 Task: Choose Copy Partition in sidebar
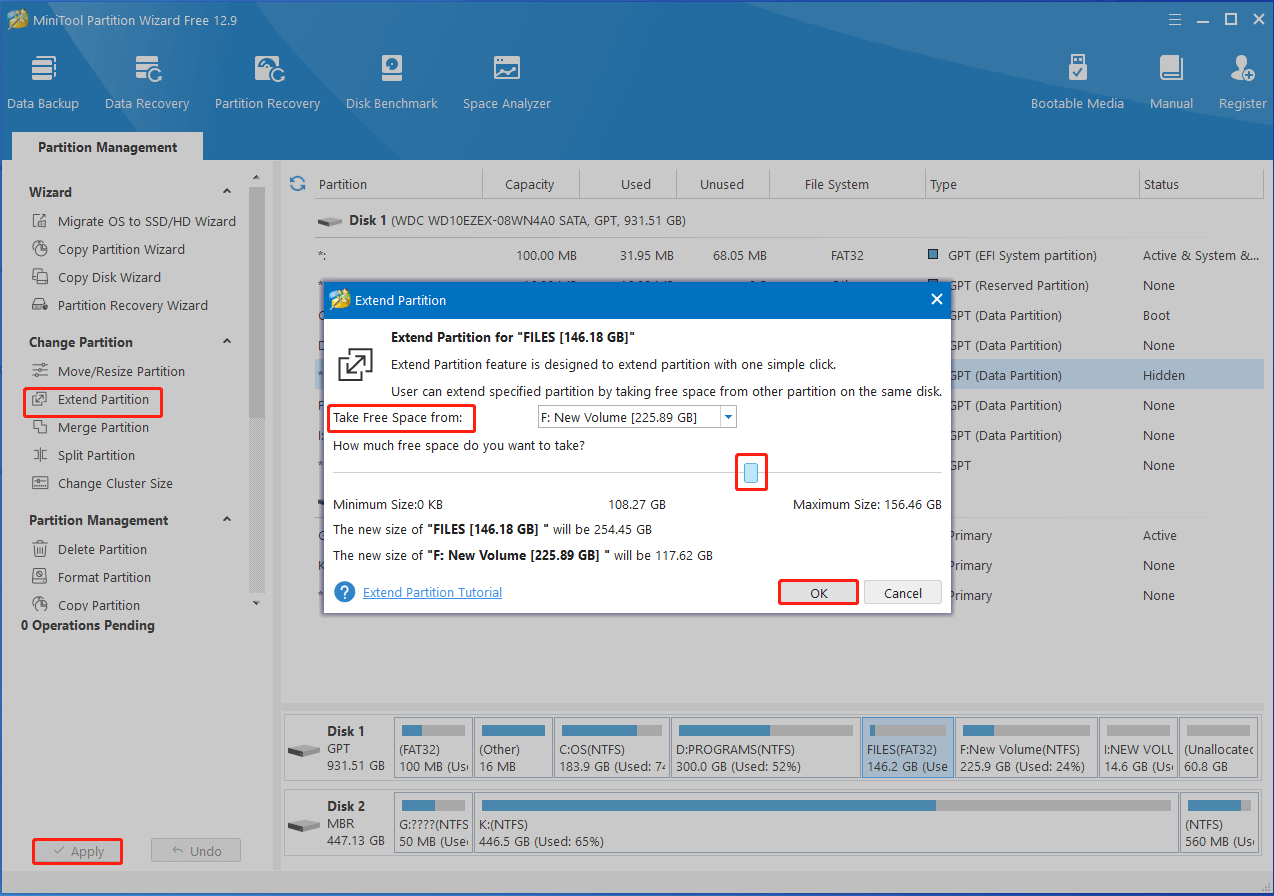click(x=86, y=605)
